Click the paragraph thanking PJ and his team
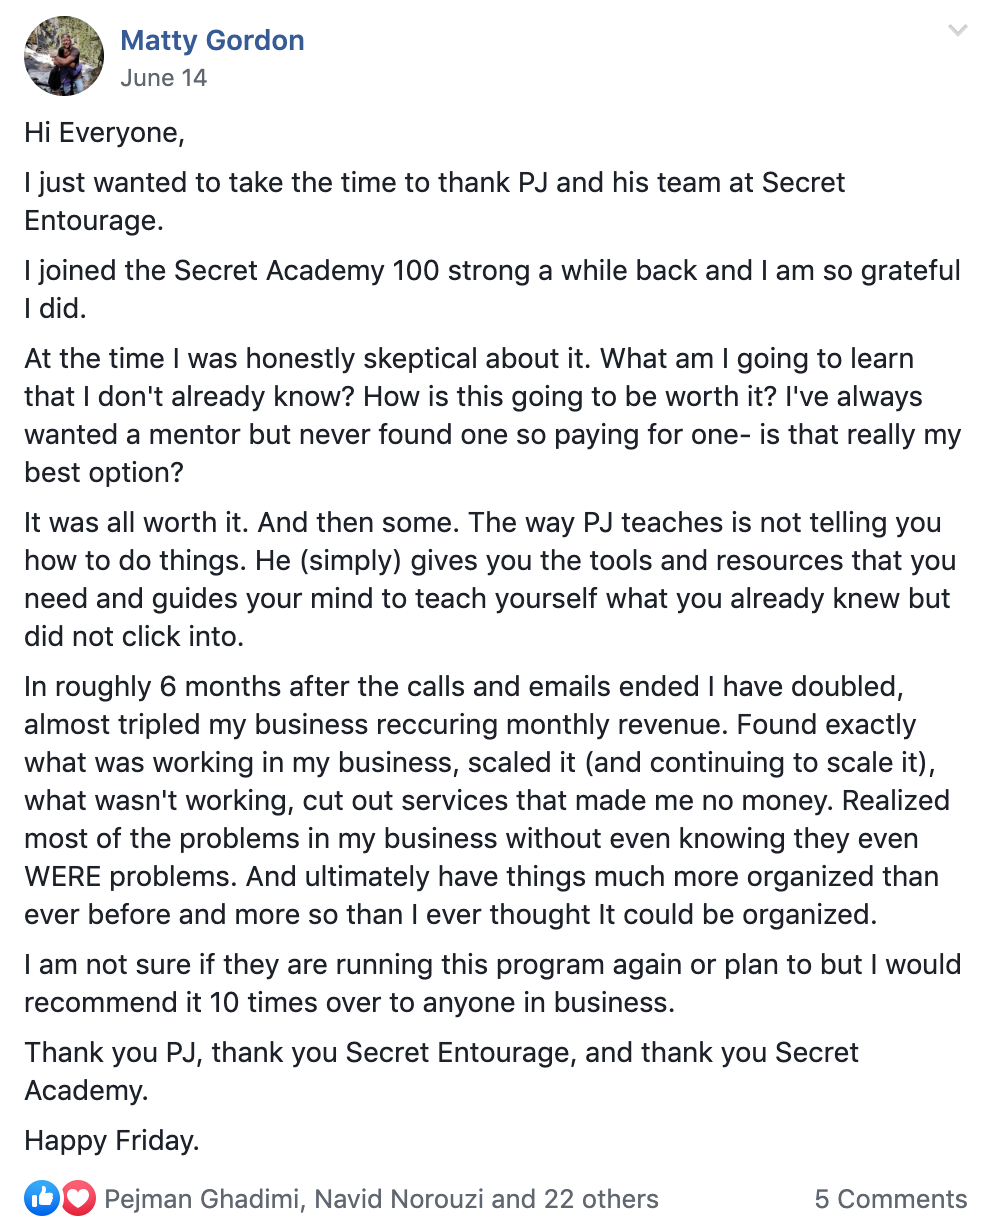This screenshot has width=990, height=1232. click(x=435, y=202)
